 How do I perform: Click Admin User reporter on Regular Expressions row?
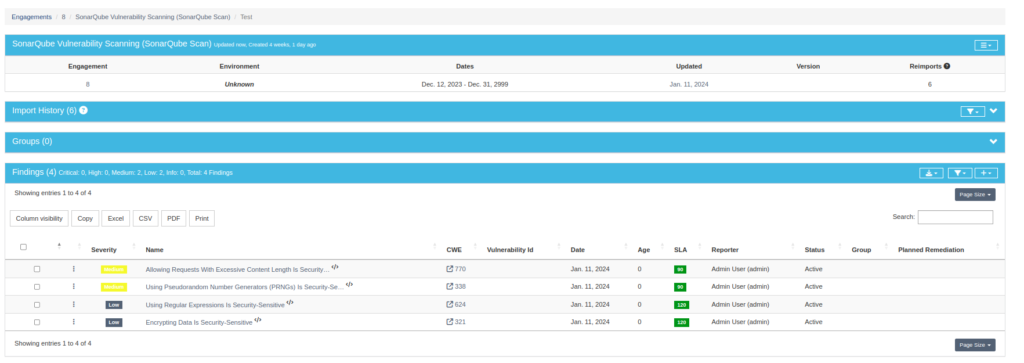click(740, 304)
